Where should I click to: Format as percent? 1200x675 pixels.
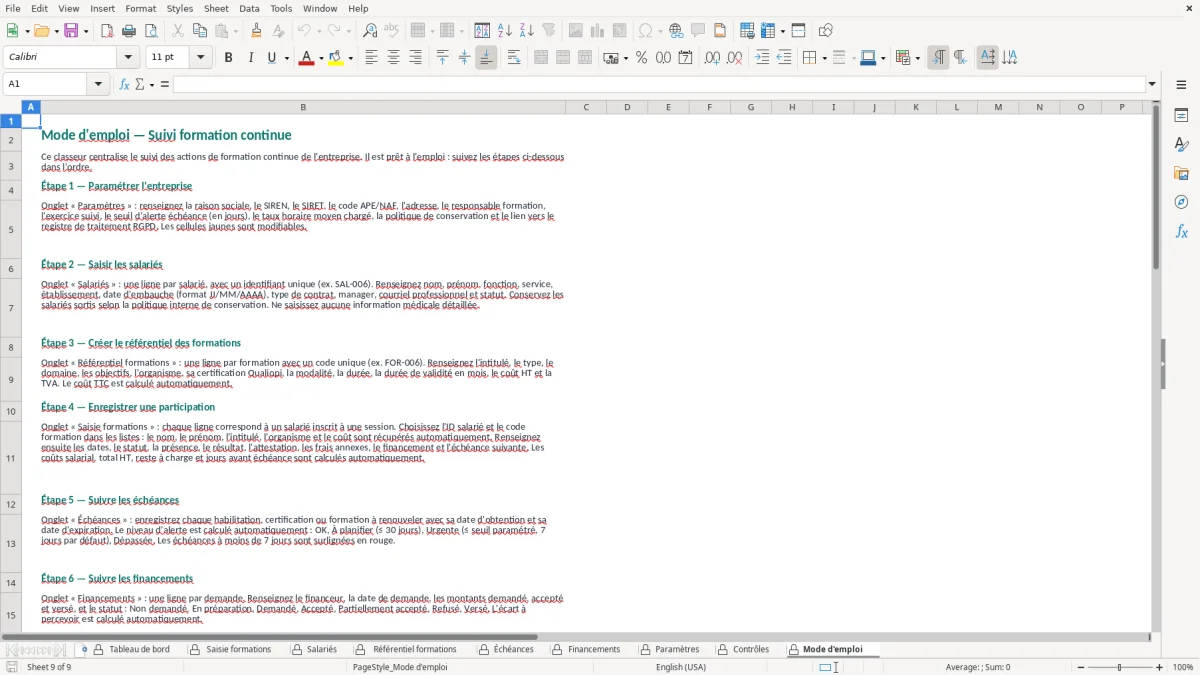click(x=641, y=58)
